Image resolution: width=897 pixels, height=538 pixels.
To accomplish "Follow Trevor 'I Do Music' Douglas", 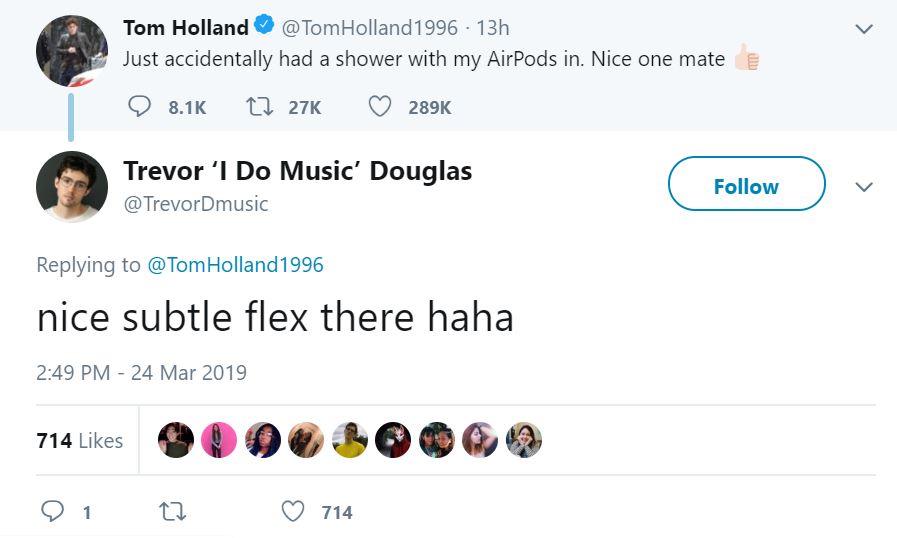I will 746,186.
